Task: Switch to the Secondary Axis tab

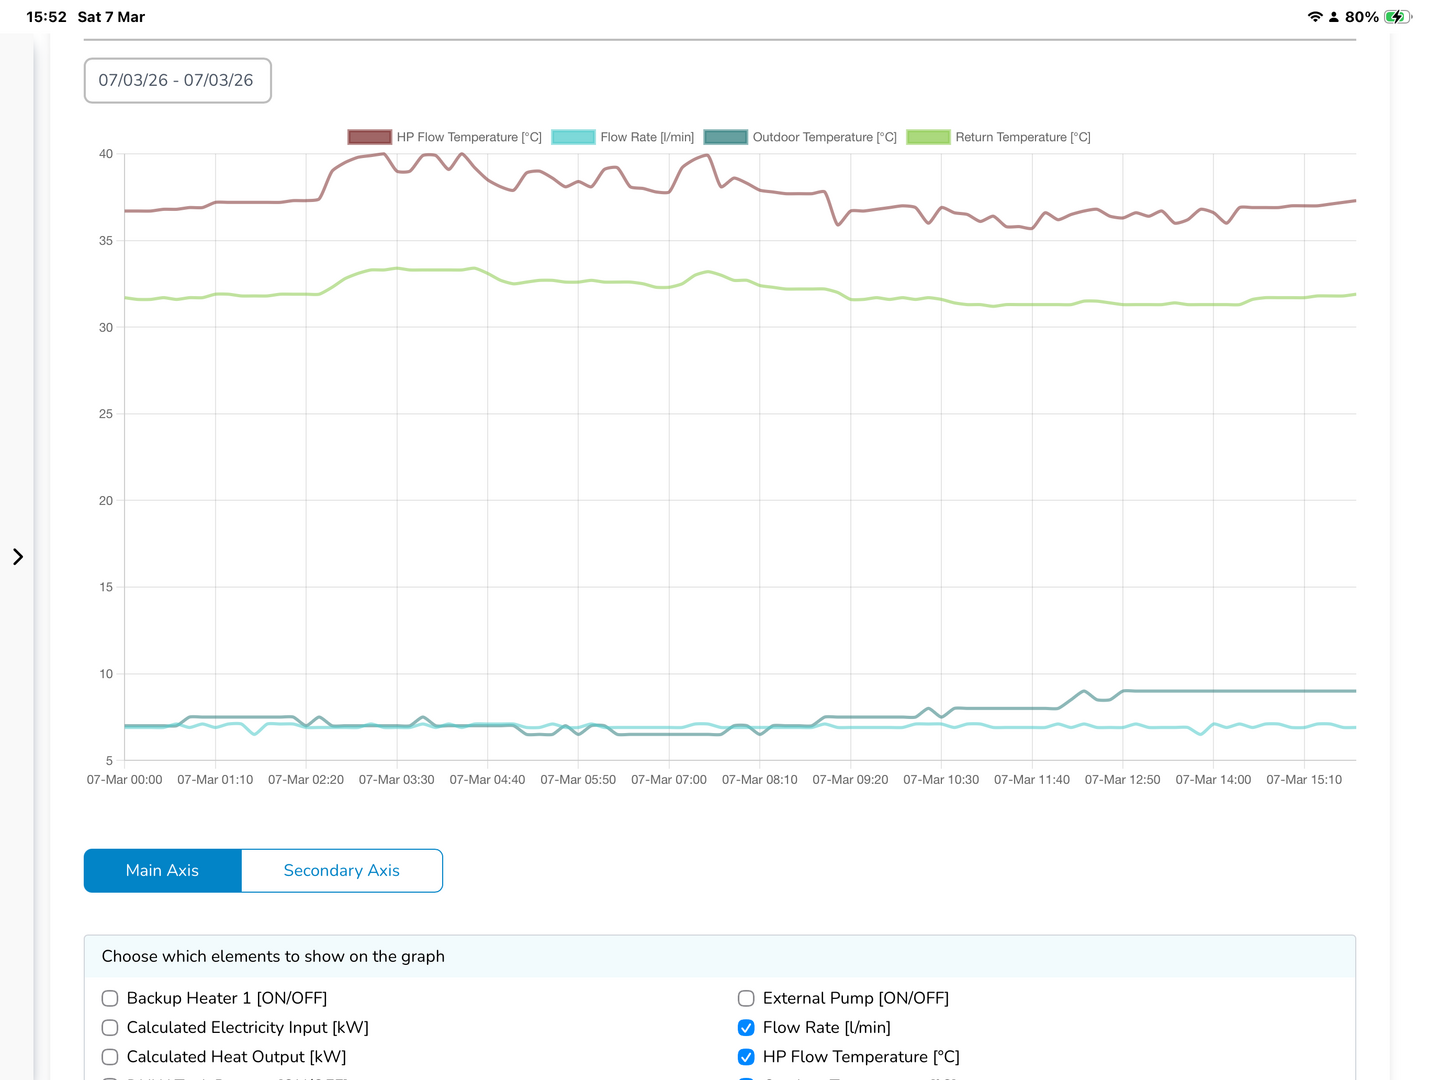Action: click(341, 871)
